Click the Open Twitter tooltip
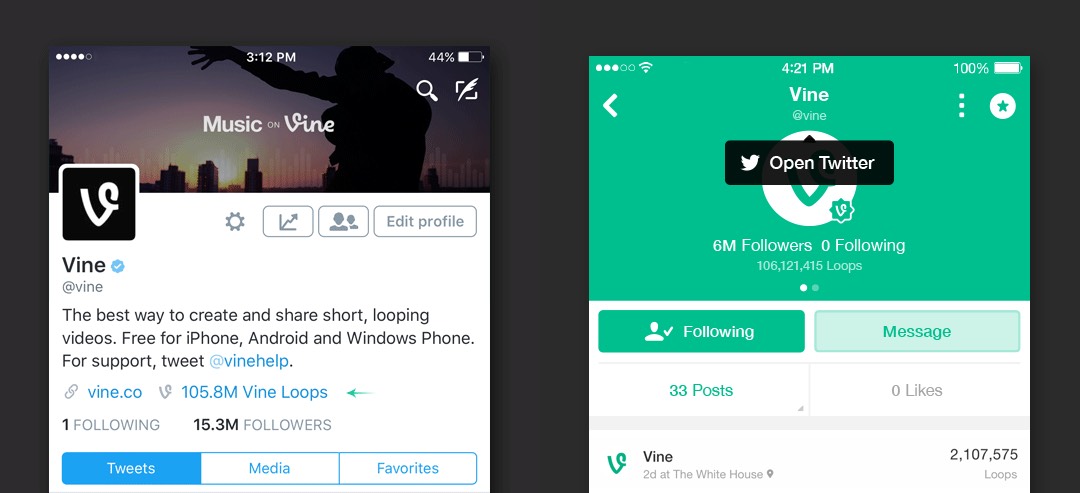This screenshot has width=1080, height=493. point(809,162)
